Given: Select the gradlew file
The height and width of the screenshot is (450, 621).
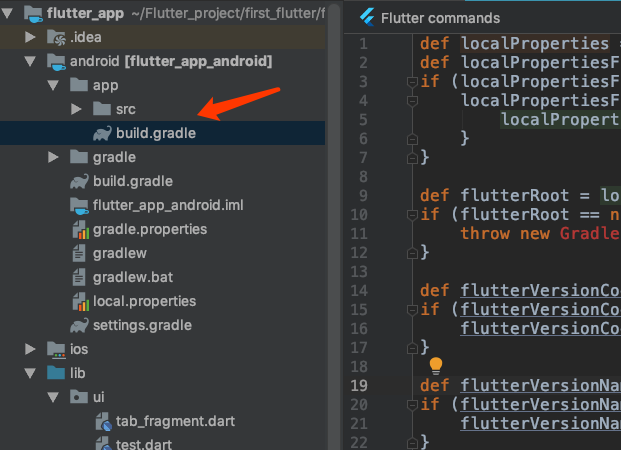Looking at the screenshot, I should 120,253.
